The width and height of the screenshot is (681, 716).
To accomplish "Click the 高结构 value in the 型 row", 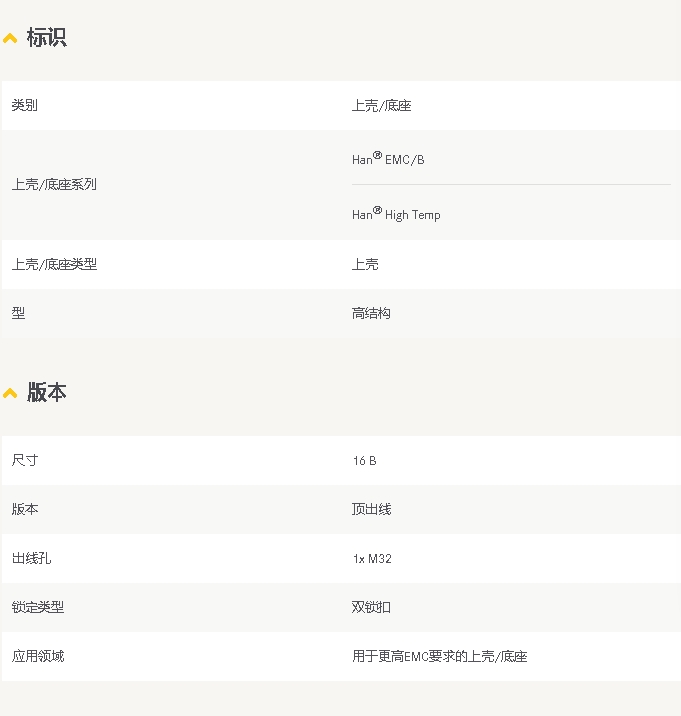I will (x=371, y=313).
